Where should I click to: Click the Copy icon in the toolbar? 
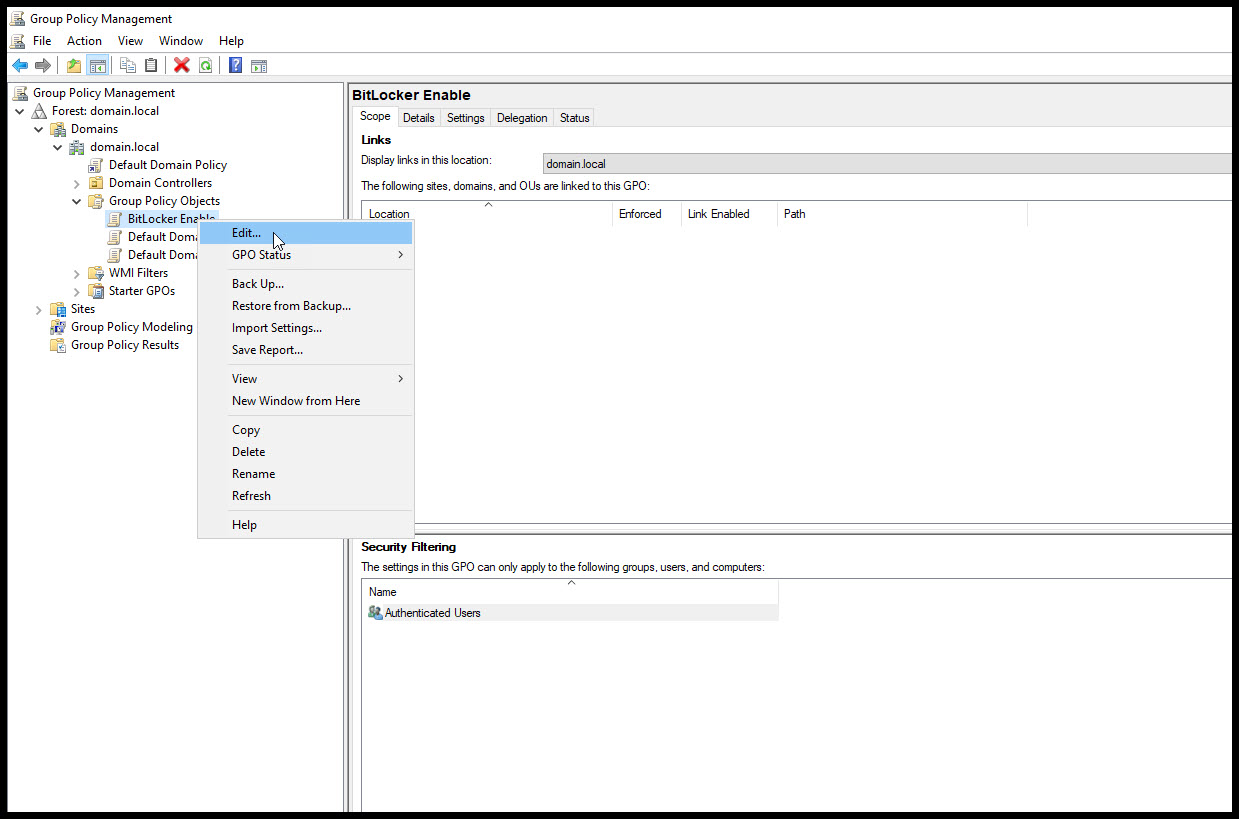127,64
